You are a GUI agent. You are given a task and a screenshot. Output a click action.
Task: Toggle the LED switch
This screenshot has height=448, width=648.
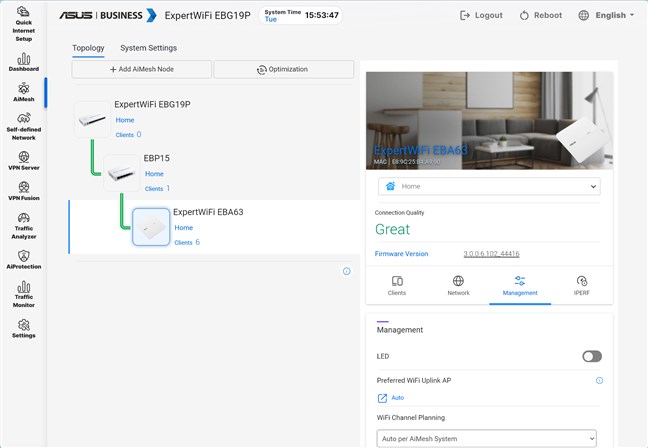(592, 356)
